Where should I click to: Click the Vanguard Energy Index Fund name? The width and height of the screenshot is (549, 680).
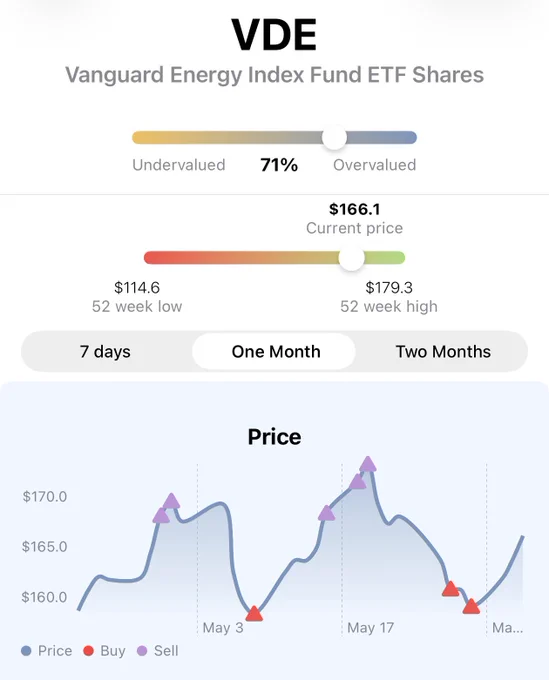click(x=274, y=75)
